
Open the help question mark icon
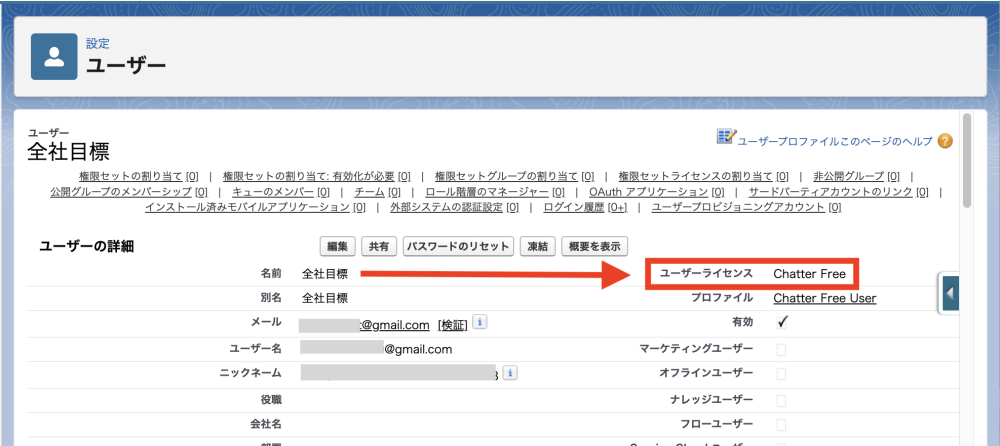(944, 141)
